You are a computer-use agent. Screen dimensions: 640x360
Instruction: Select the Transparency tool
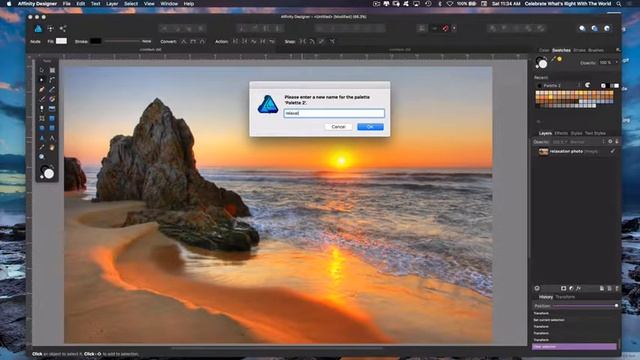tap(42, 109)
